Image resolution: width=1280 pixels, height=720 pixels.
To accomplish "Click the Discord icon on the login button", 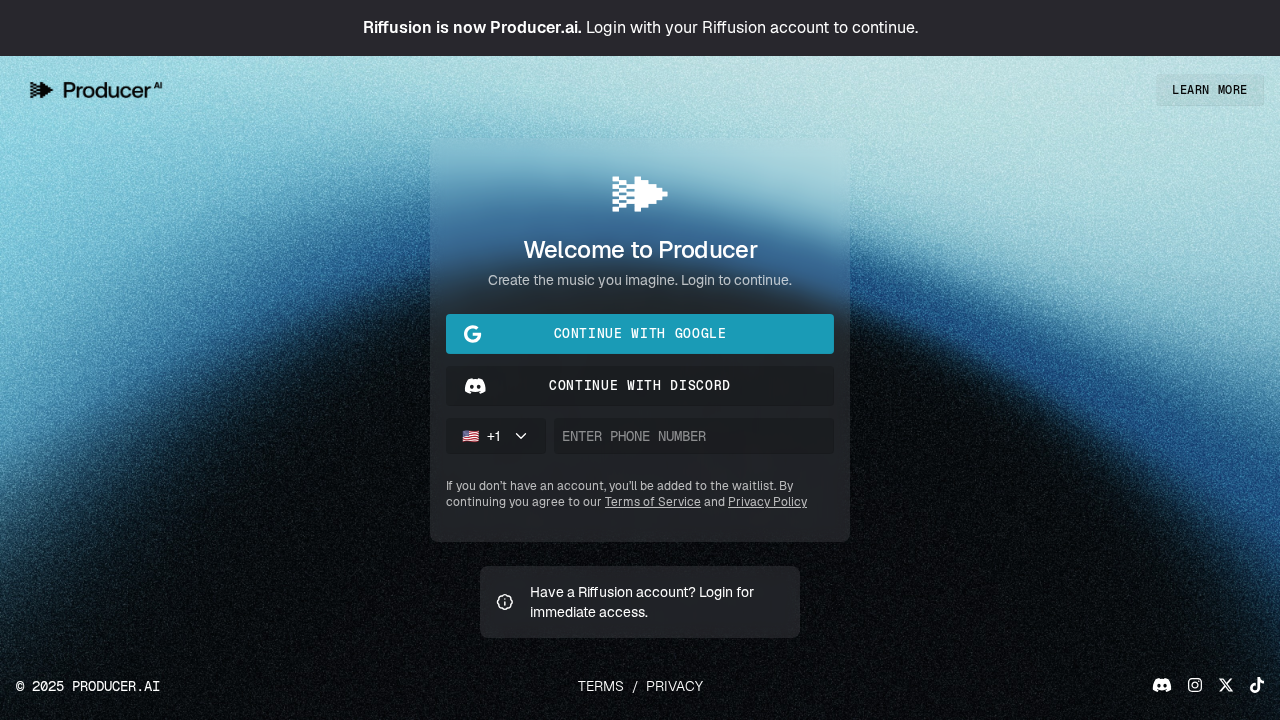I will (x=475, y=386).
